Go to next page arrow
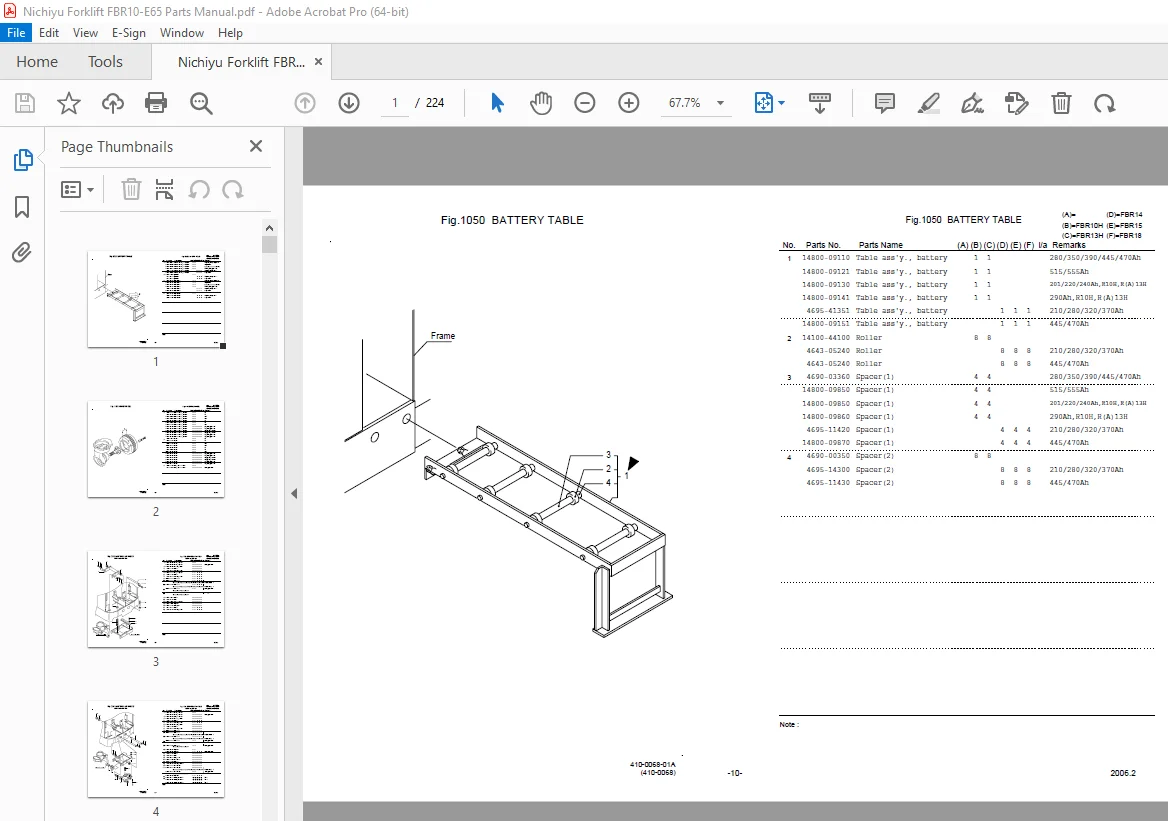 coord(349,103)
